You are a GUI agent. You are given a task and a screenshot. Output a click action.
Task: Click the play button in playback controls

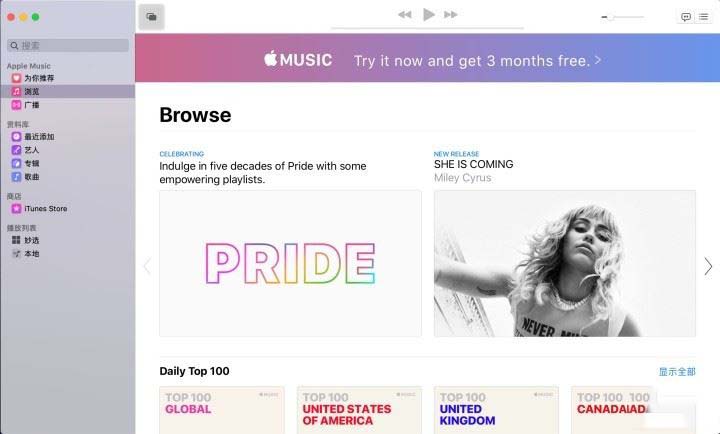pos(428,15)
